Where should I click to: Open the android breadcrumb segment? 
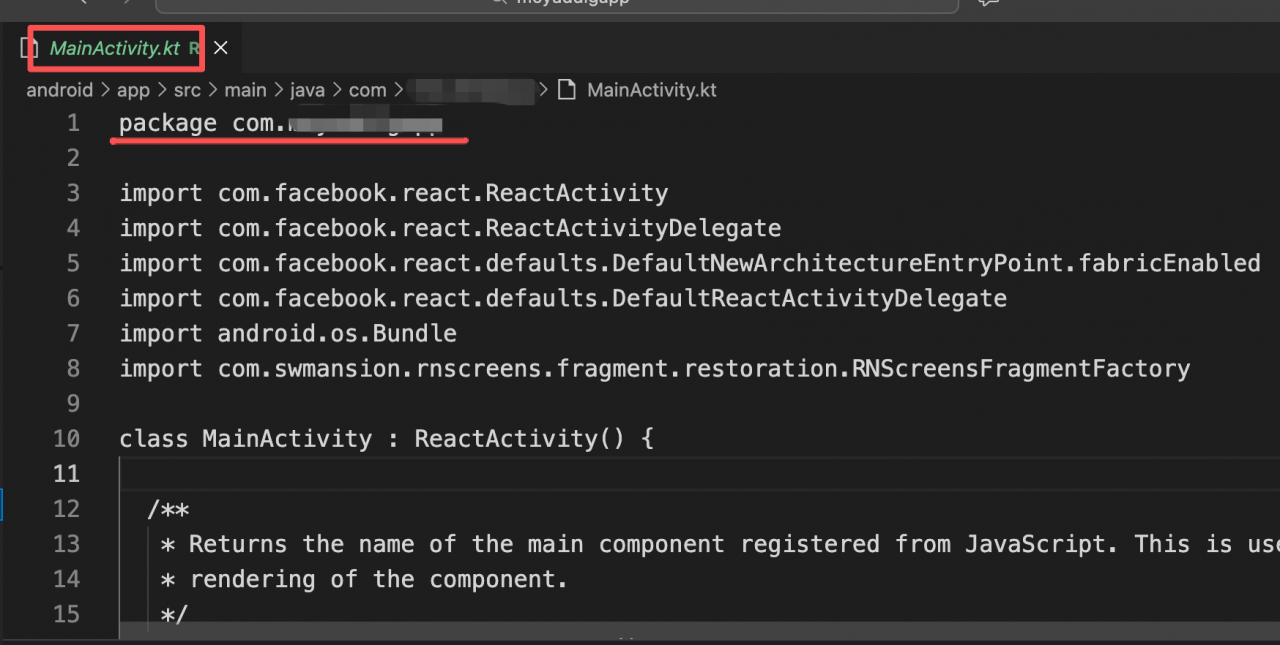[x=59, y=90]
